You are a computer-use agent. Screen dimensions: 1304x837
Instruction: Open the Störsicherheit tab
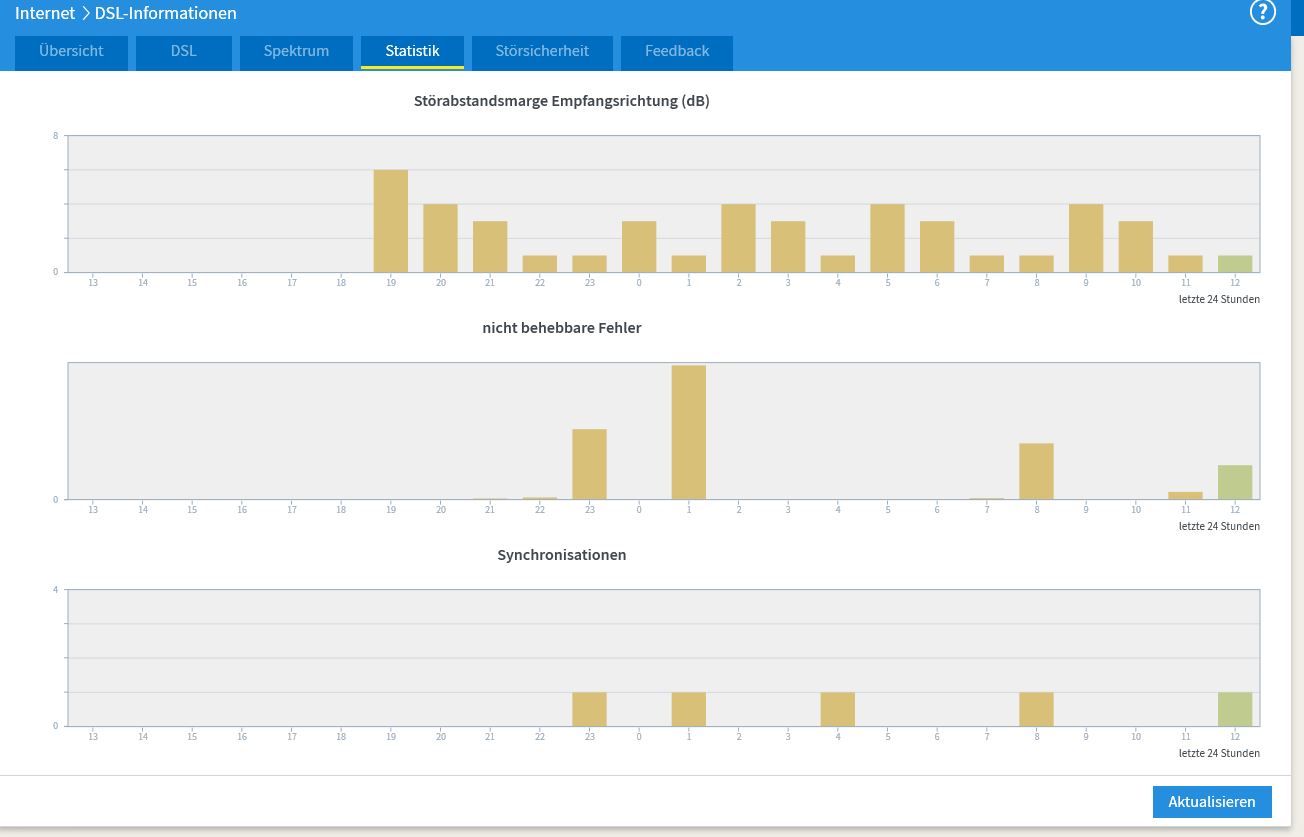542,52
